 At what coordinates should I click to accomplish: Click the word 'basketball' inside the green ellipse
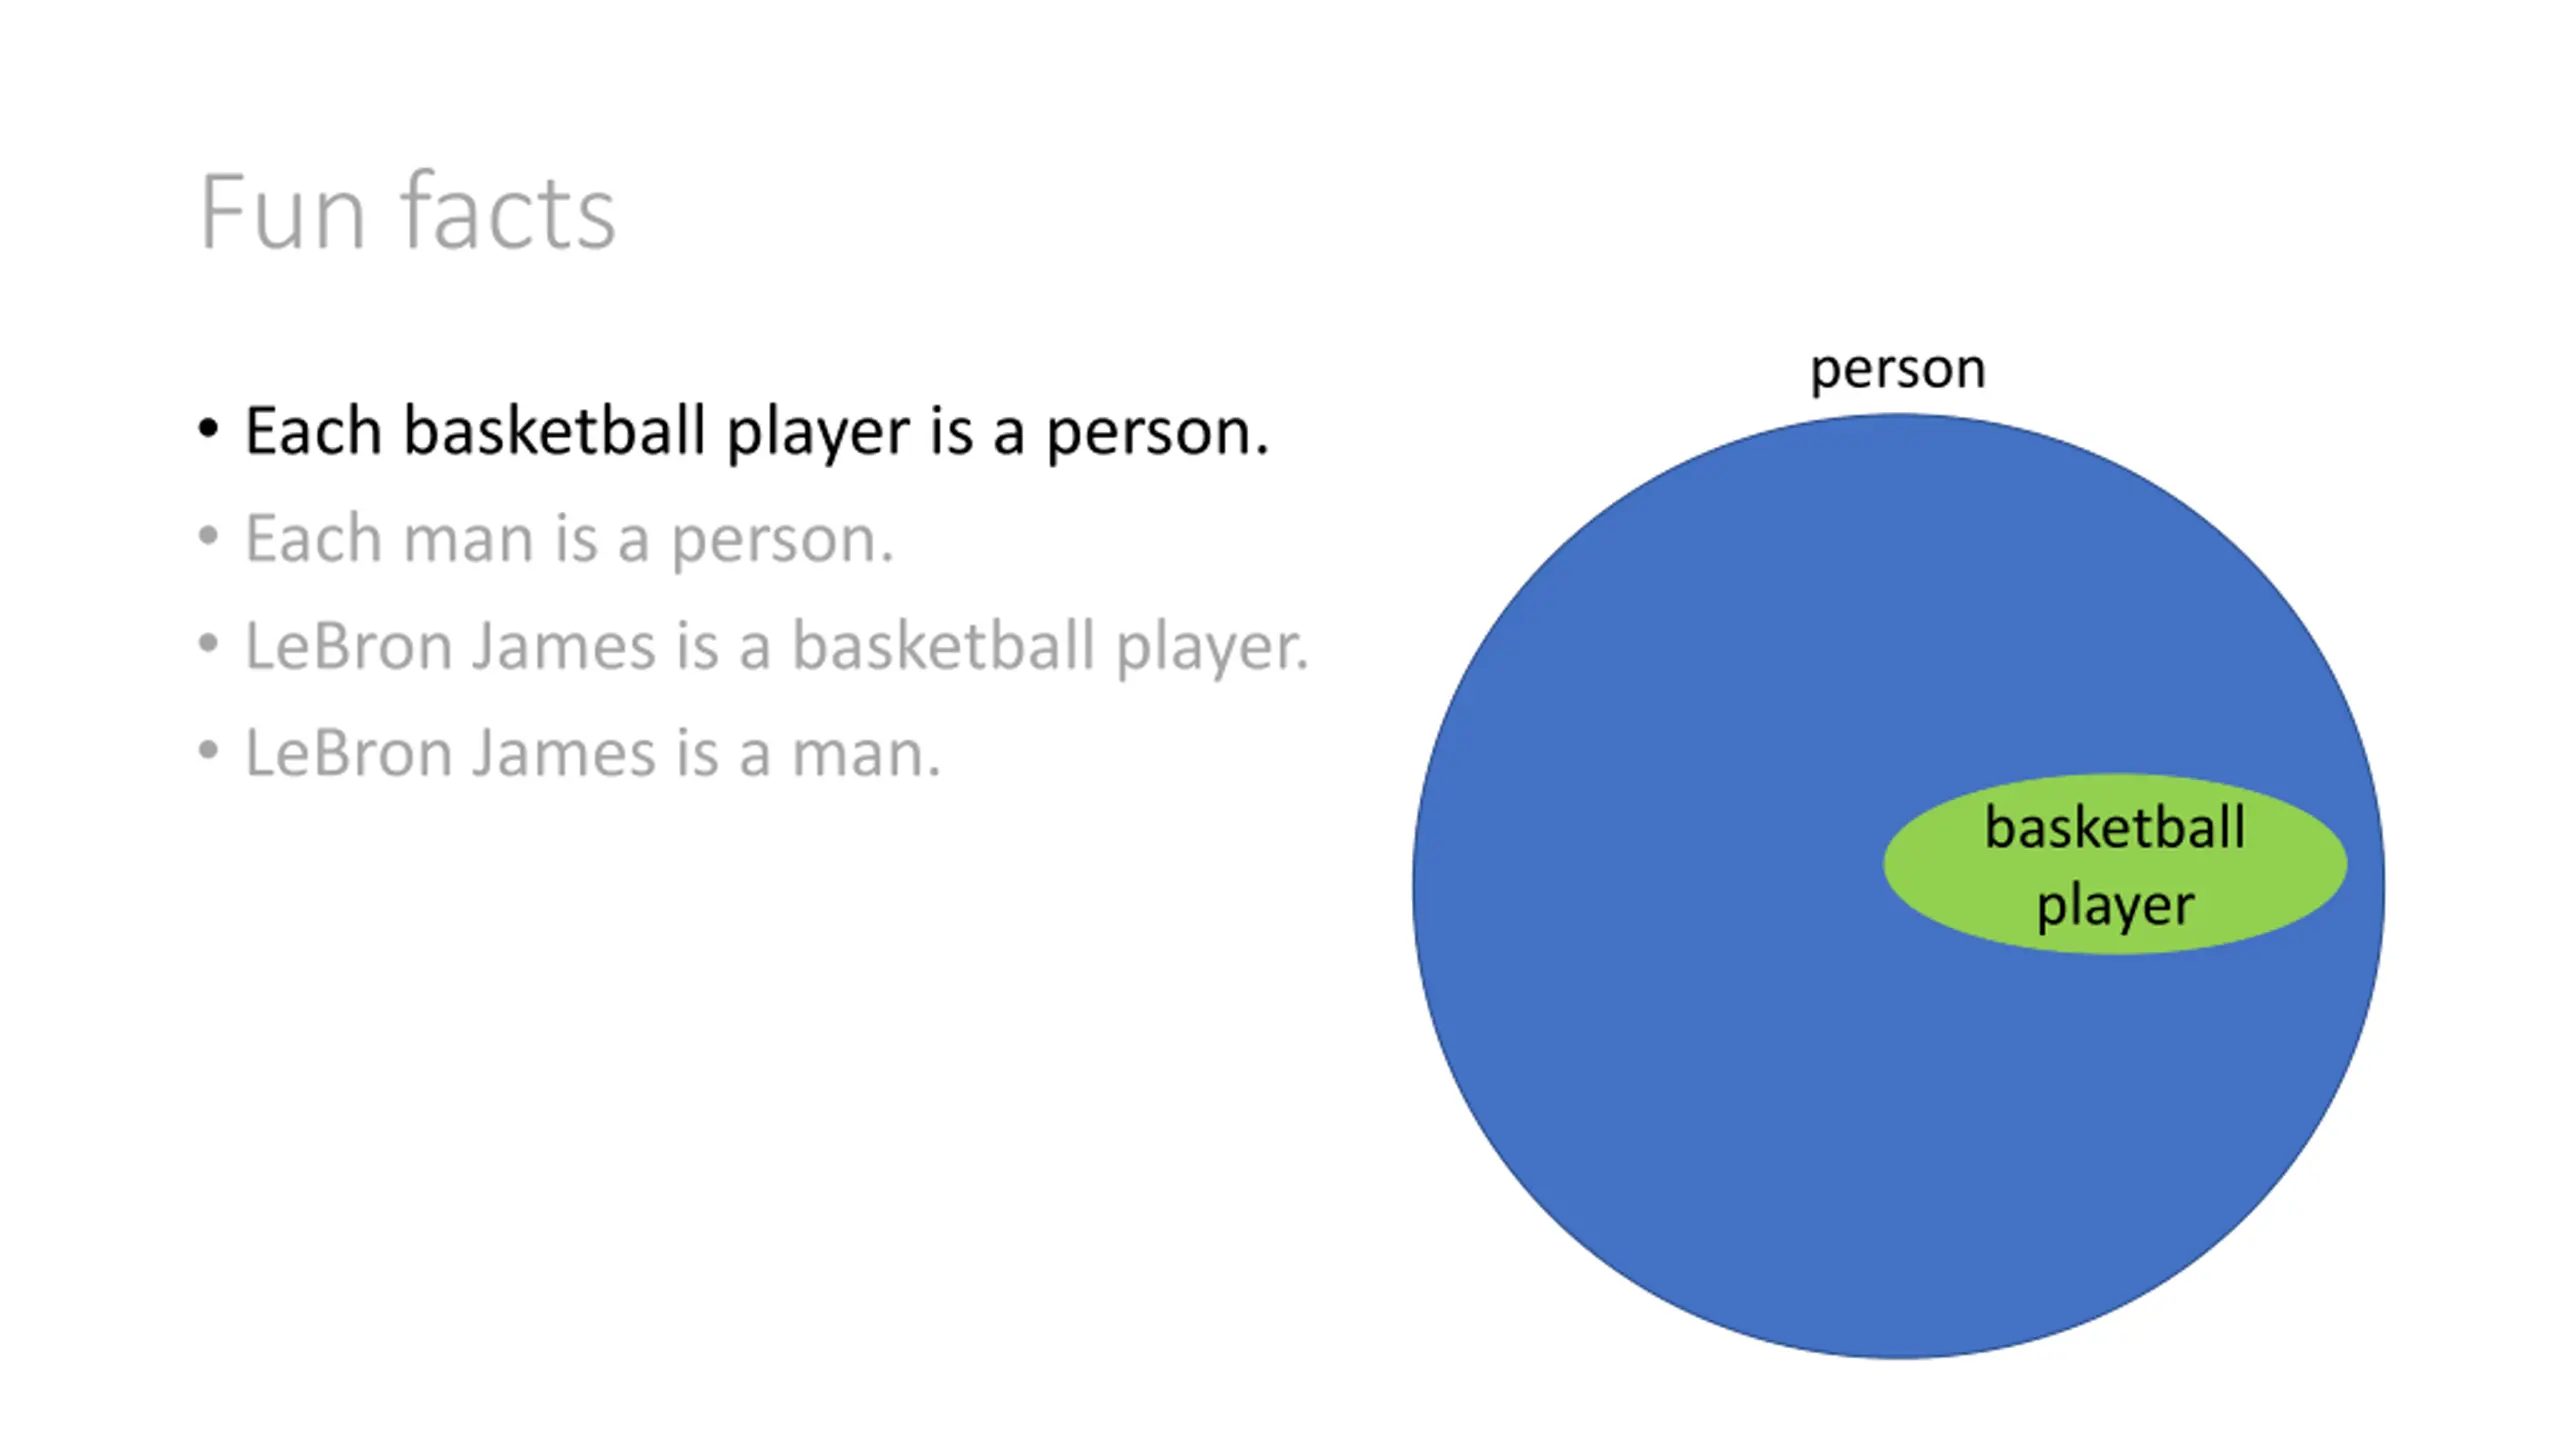(2115, 828)
